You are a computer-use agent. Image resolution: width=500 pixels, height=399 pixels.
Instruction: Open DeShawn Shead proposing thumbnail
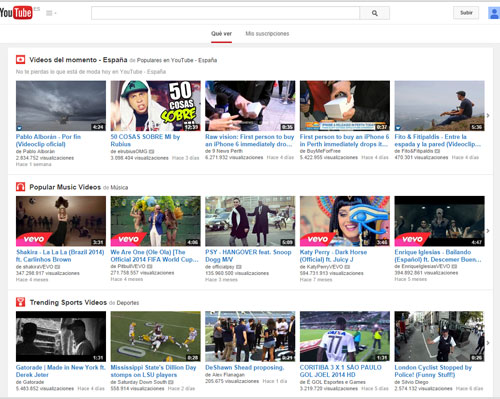click(x=250, y=336)
